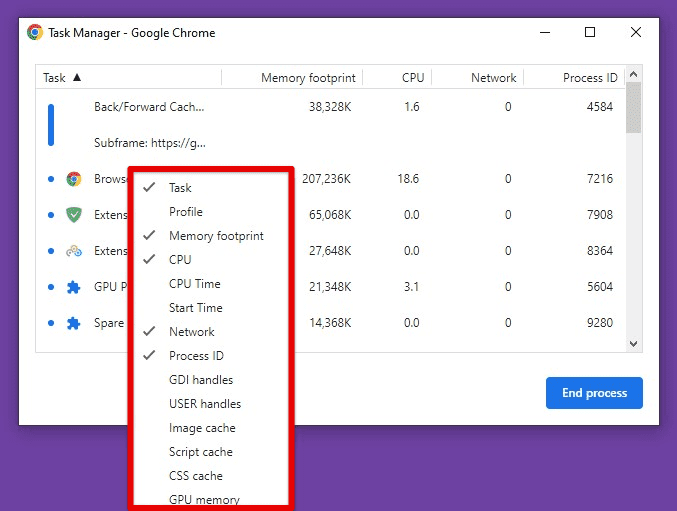Click the CPU value 1.6
677x511 pixels.
411,107
